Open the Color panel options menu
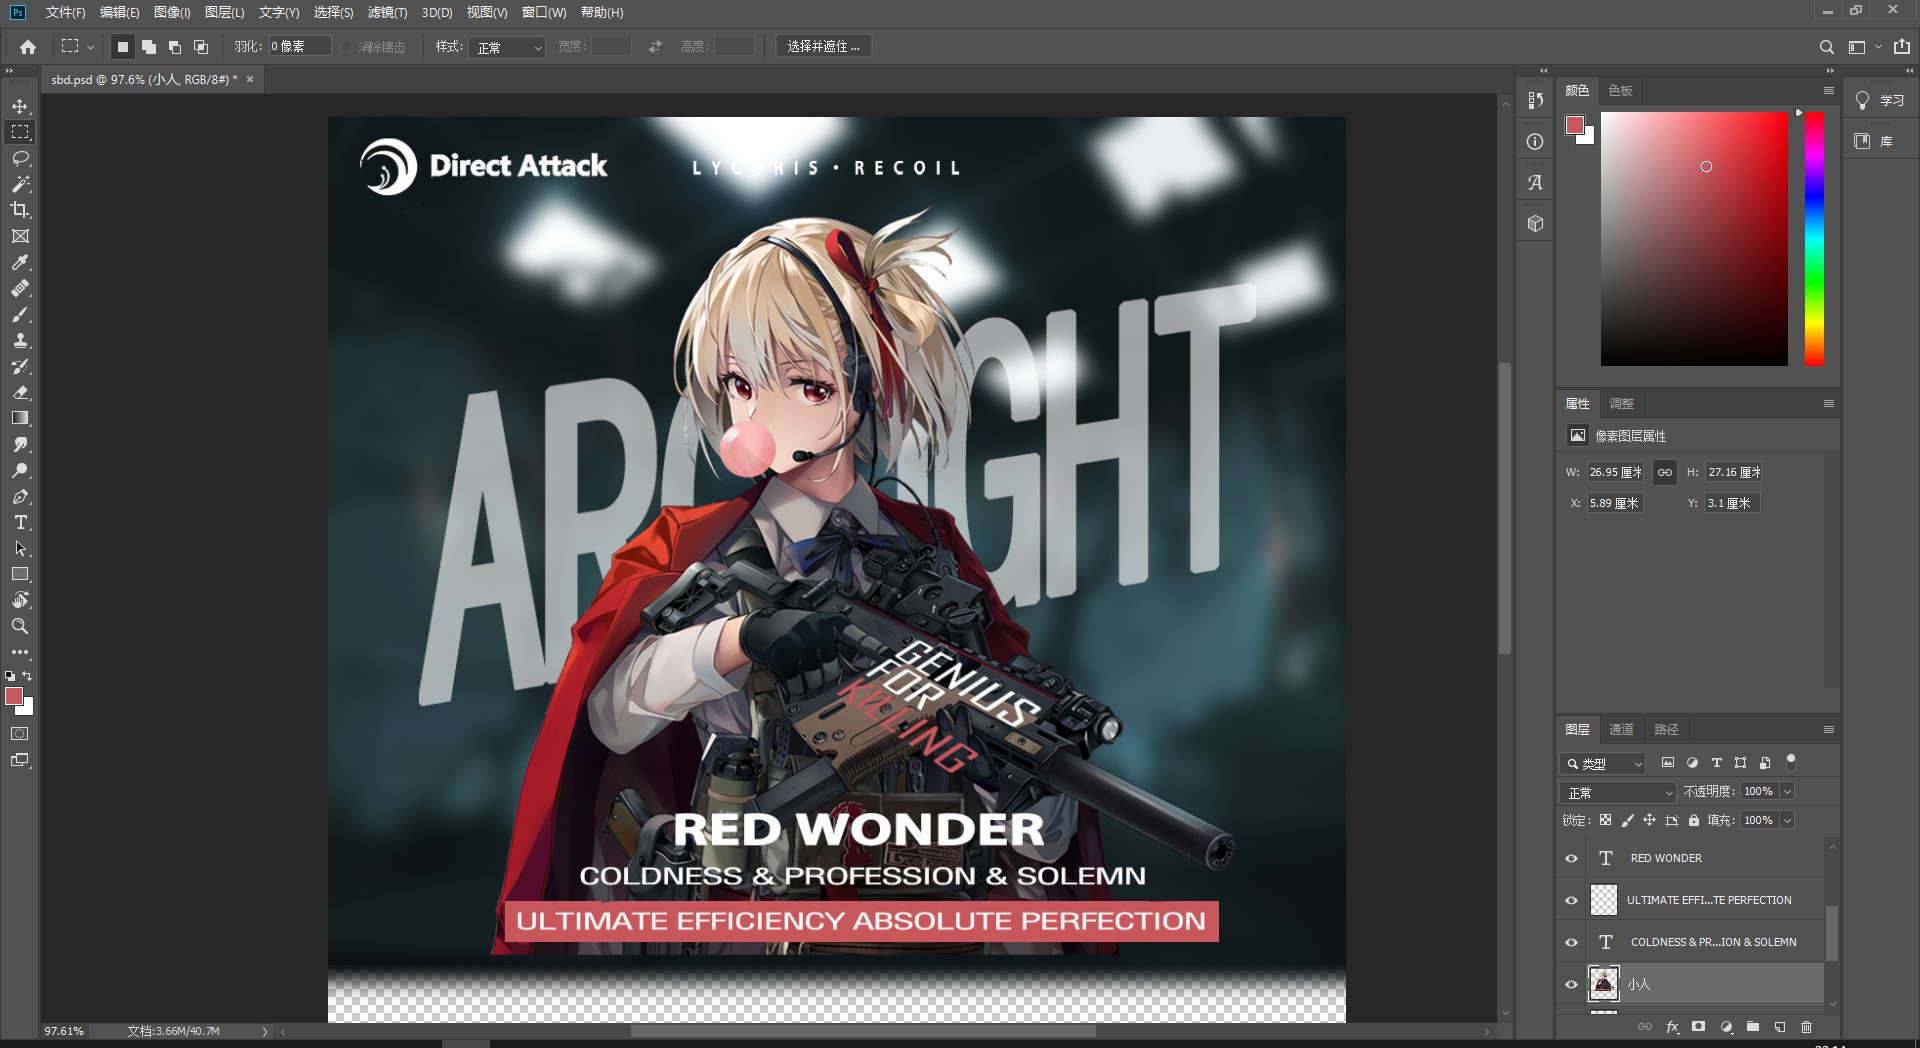 pos(1828,90)
